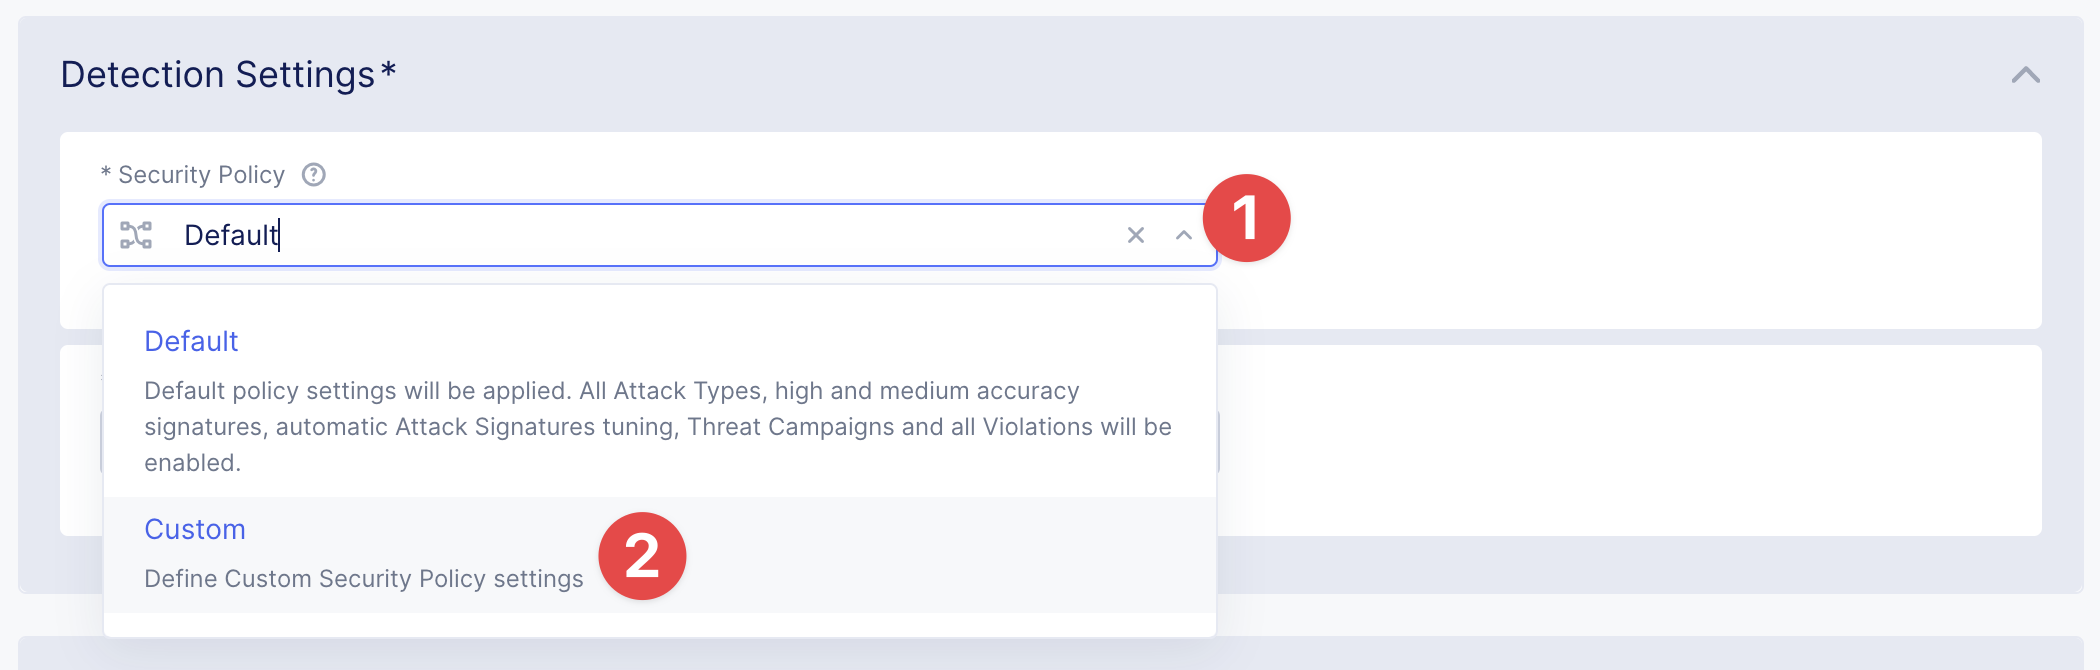Select the Default policy option title

pos(191,342)
